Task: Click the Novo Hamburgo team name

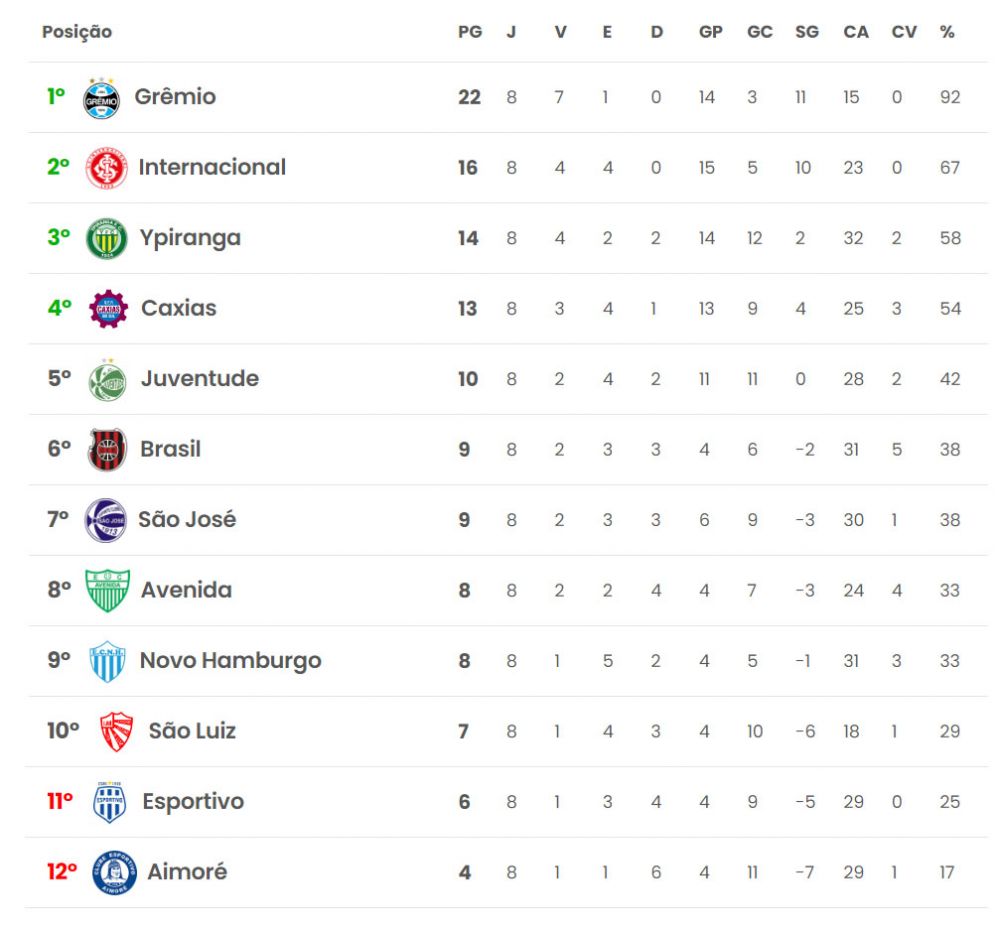Action: click(231, 661)
